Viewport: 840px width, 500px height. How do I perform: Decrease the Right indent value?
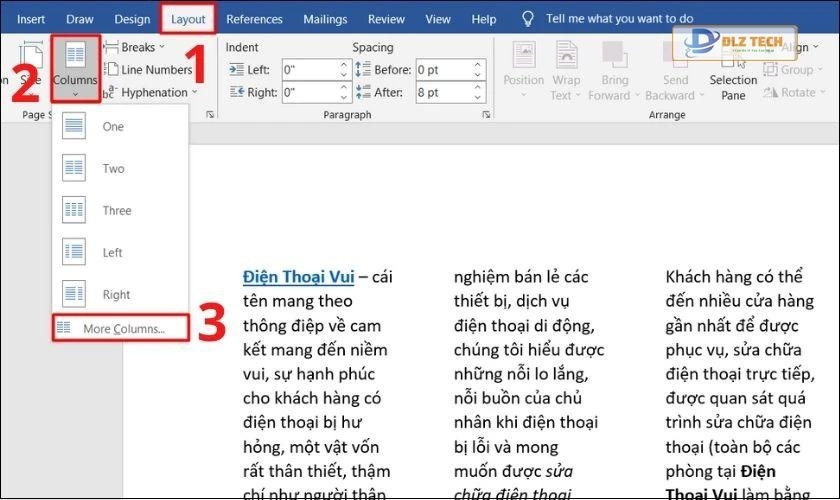click(x=344, y=98)
